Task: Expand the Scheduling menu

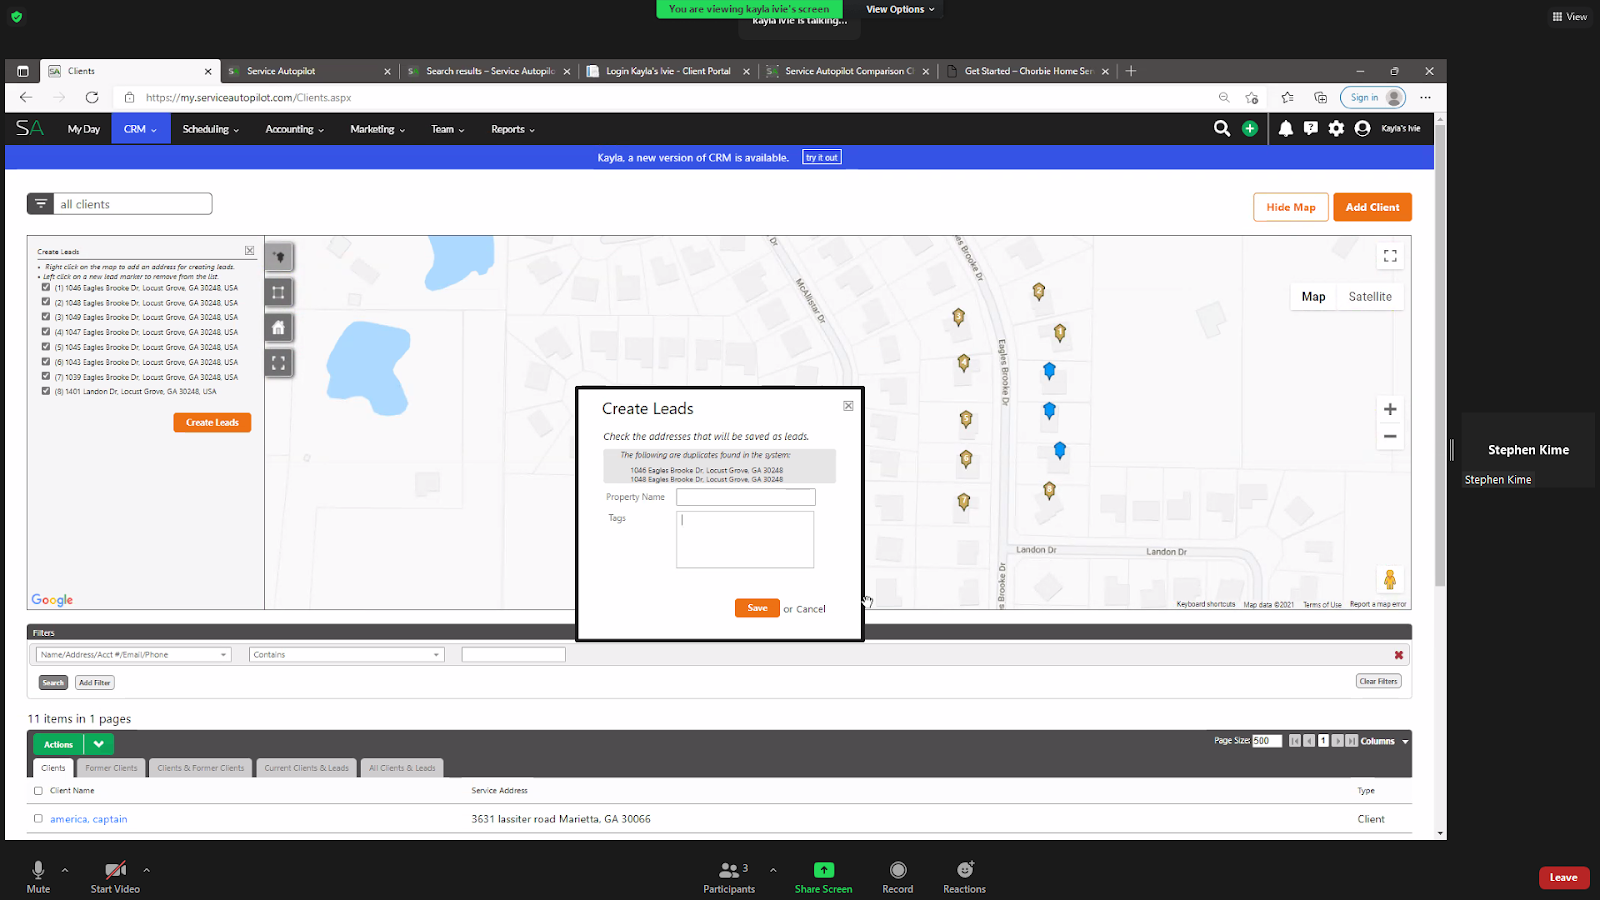Action: pos(211,129)
